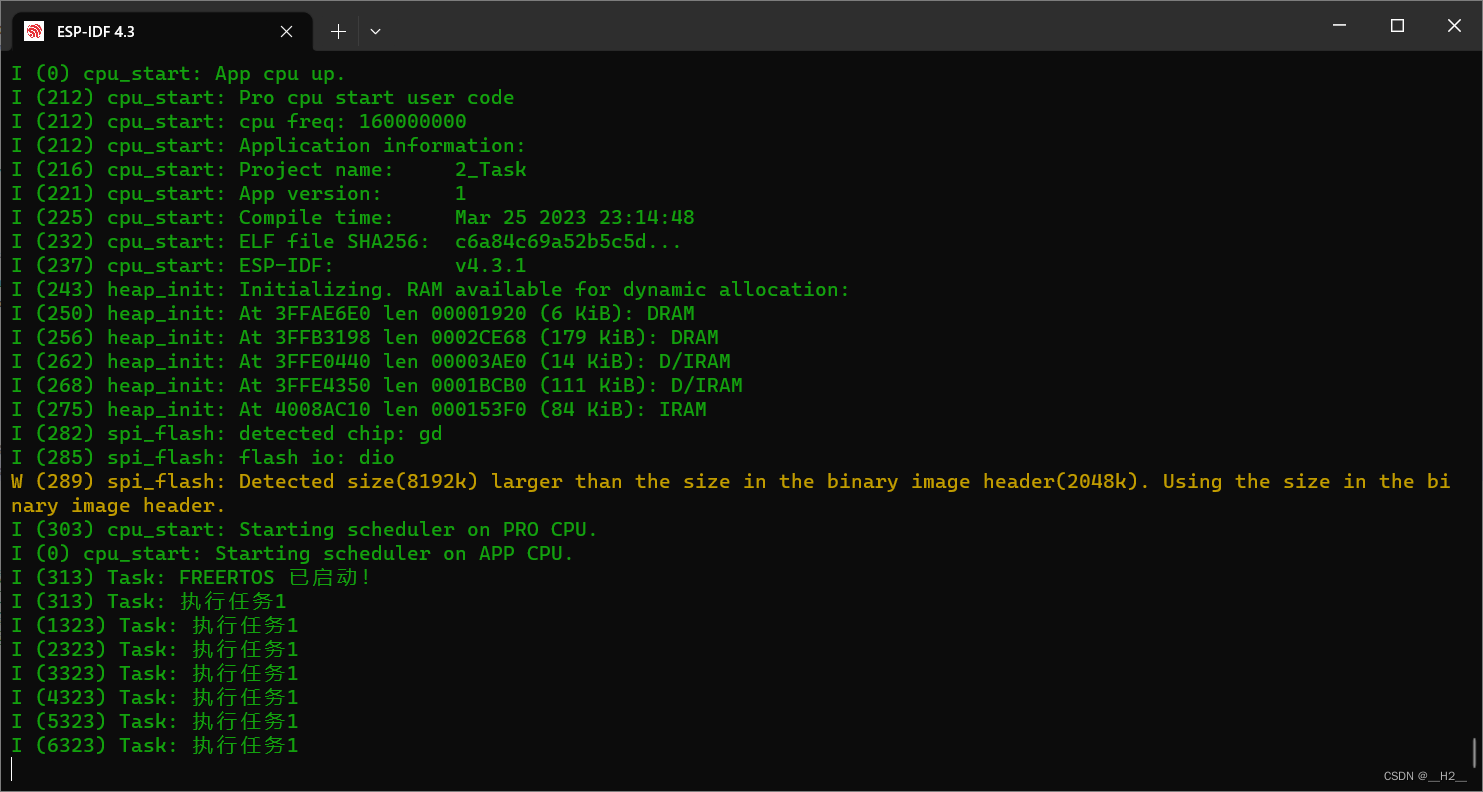Click the 'Pro cpu start user code' line
The width and height of the screenshot is (1483, 792).
coord(262,98)
